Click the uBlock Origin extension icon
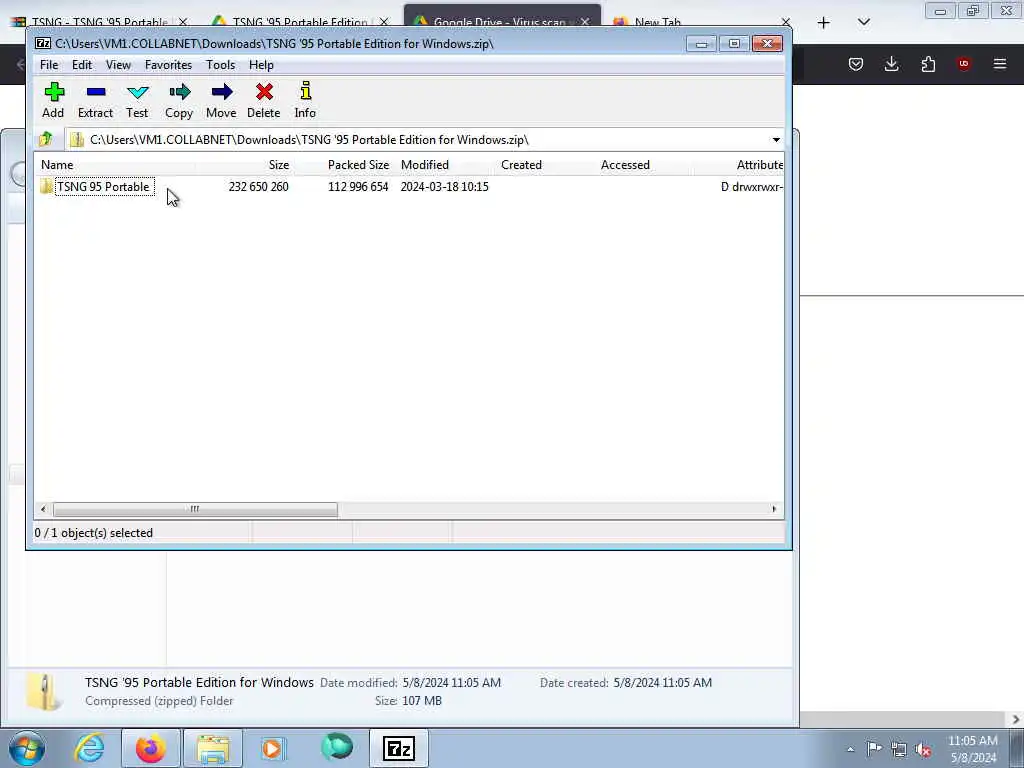The height and width of the screenshot is (768, 1024). click(964, 64)
